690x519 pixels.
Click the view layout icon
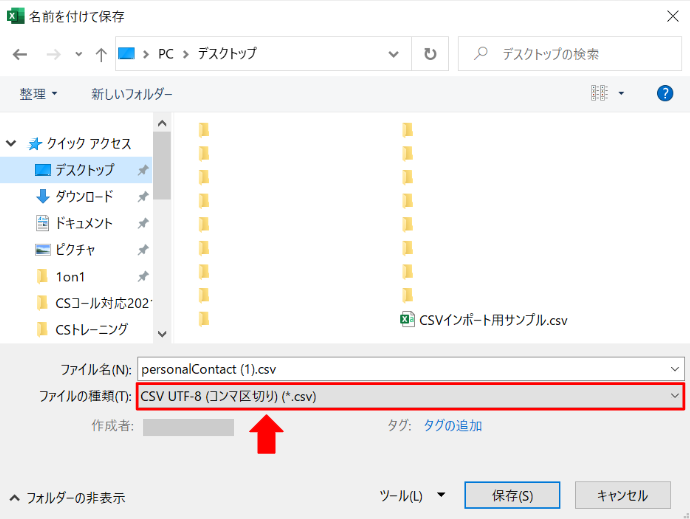coord(599,93)
